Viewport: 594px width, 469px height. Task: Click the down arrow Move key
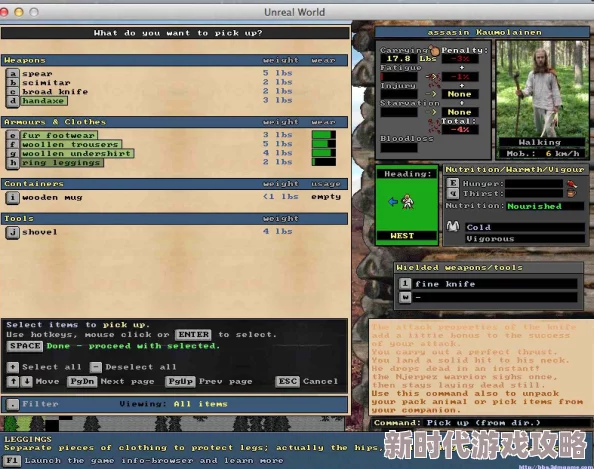(x=26, y=381)
